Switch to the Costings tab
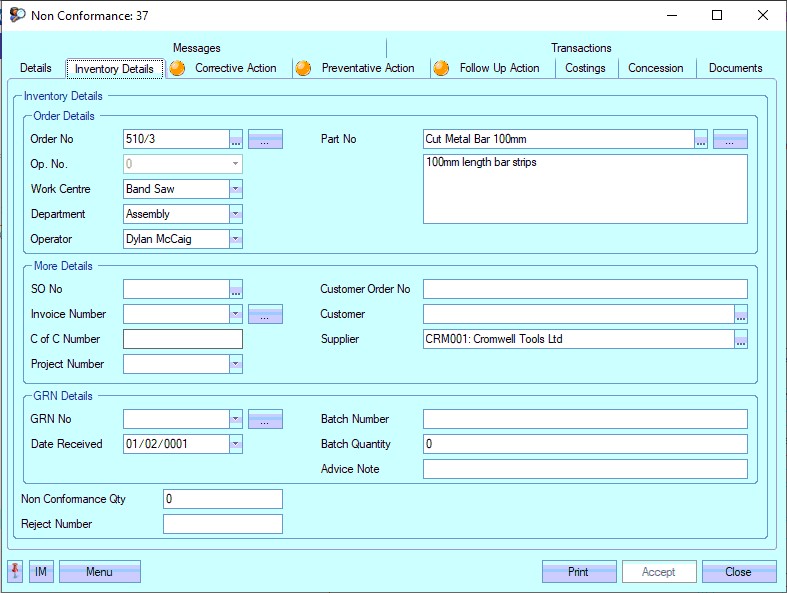The height and width of the screenshot is (593, 787). click(x=585, y=68)
